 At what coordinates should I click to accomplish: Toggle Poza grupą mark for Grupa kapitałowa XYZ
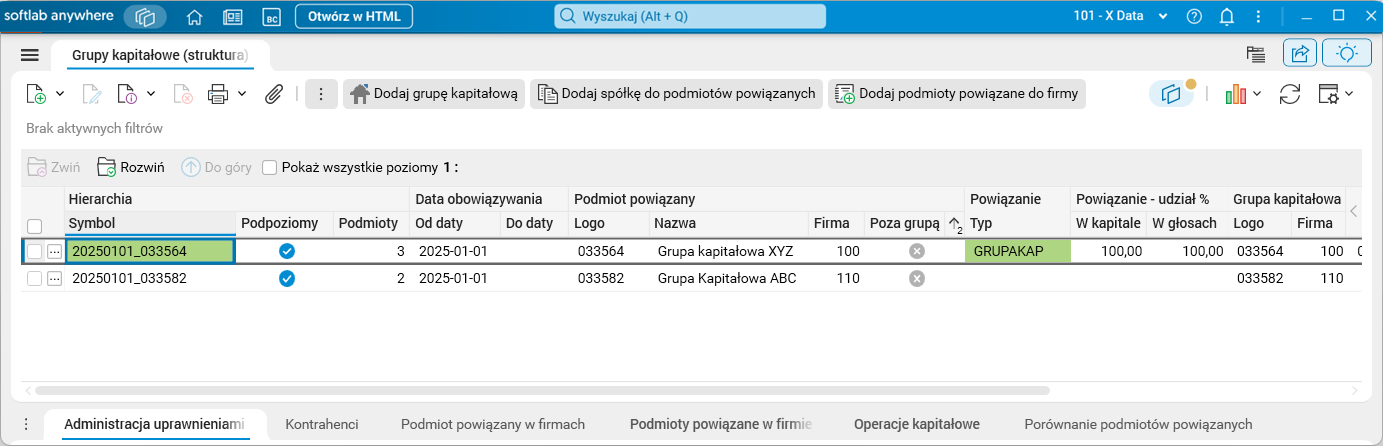tap(917, 251)
